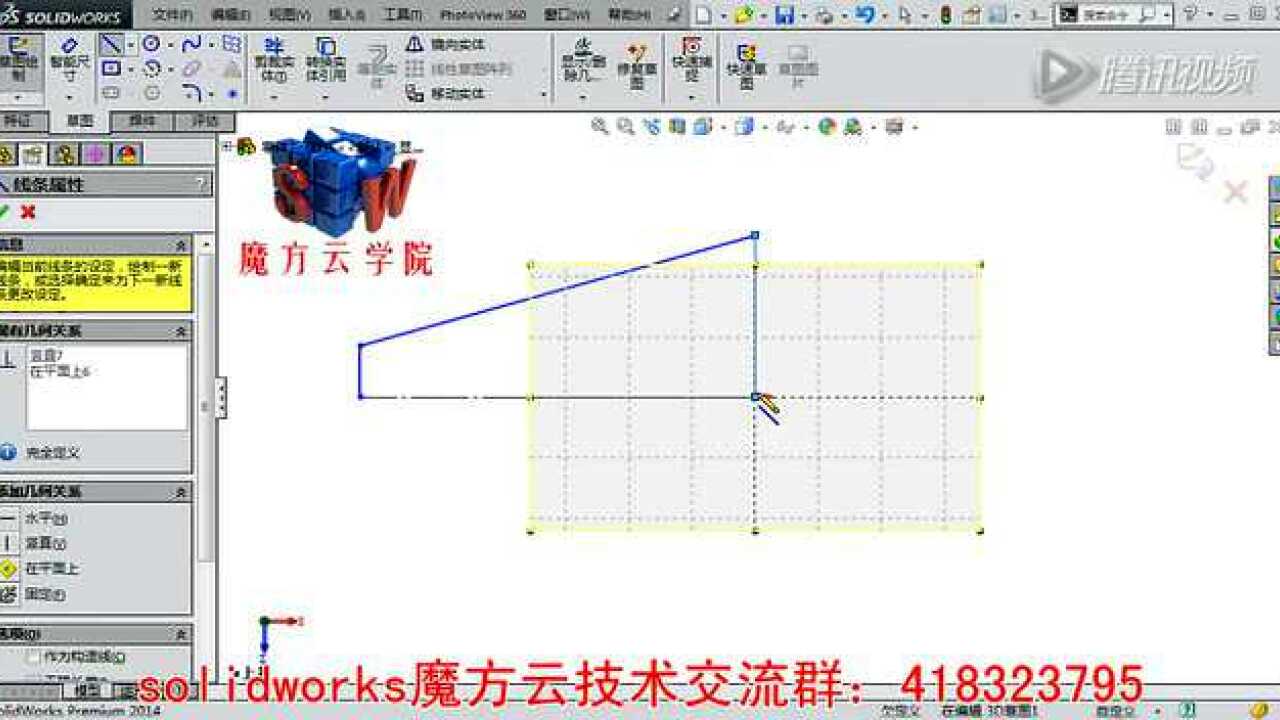Open the Edit menu
The image size is (1280, 720).
click(x=231, y=15)
